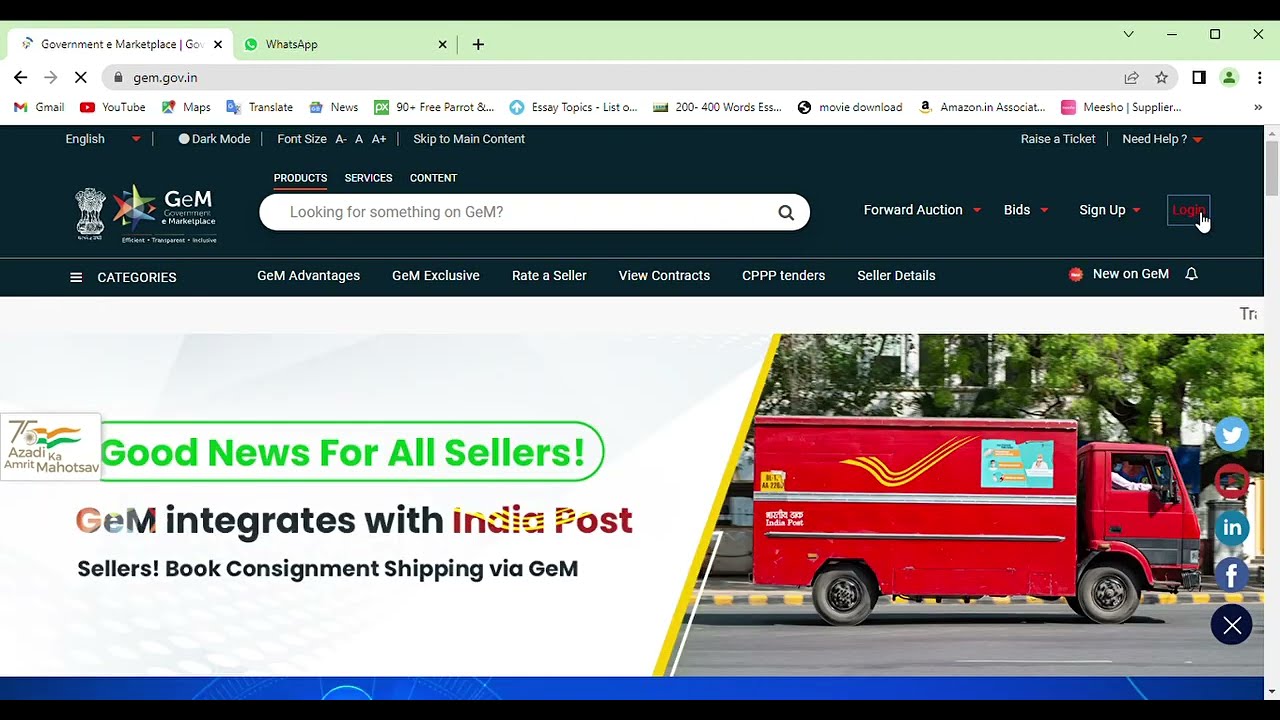Close the WhatsApp tab

coord(443,44)
